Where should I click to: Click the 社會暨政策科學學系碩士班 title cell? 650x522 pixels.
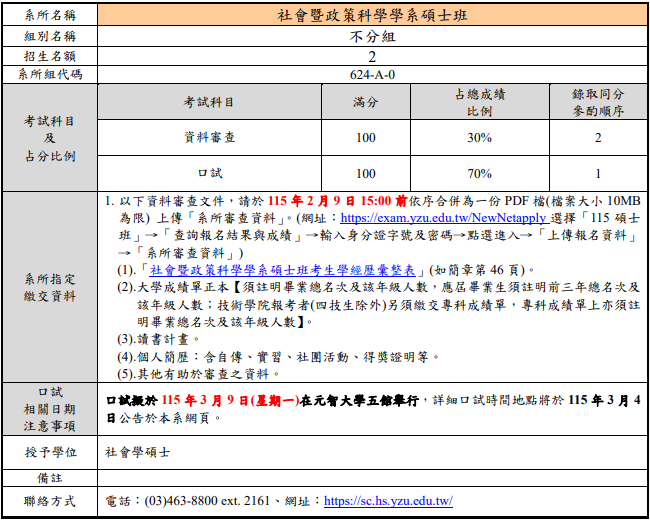point(371,15)
